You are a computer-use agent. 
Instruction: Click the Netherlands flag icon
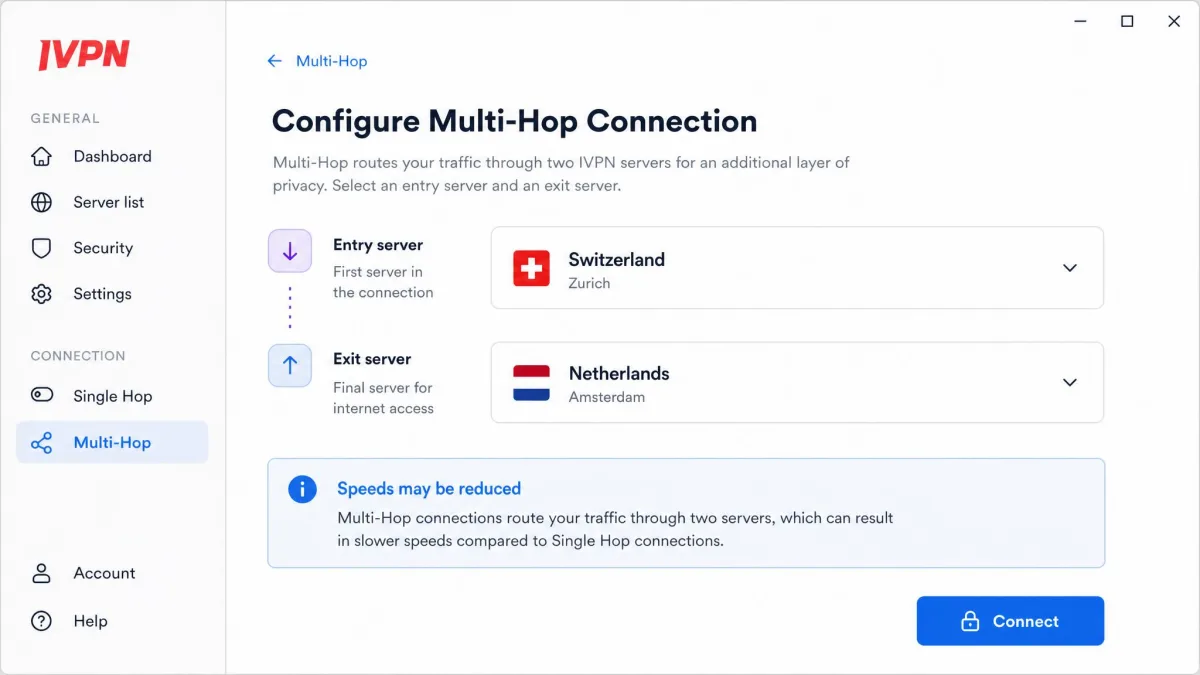pos(531,382)
